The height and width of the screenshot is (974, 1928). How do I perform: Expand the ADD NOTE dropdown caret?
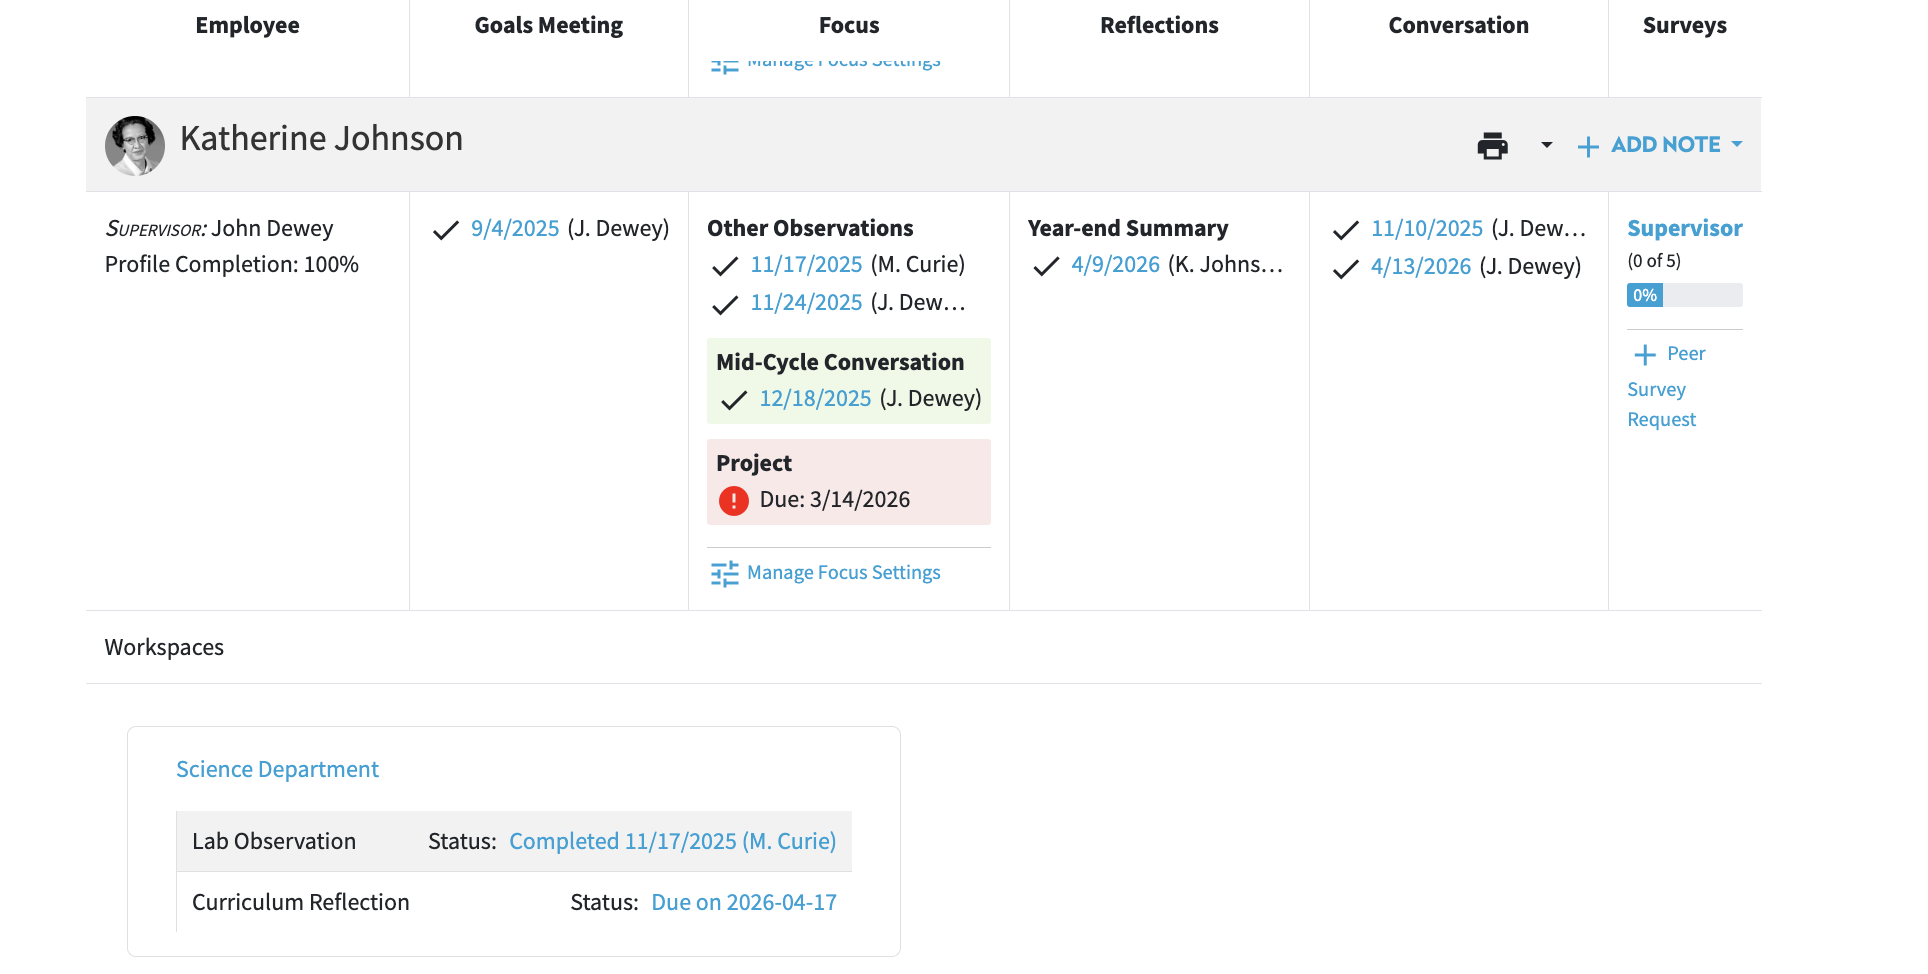(x=1737, y=144)
